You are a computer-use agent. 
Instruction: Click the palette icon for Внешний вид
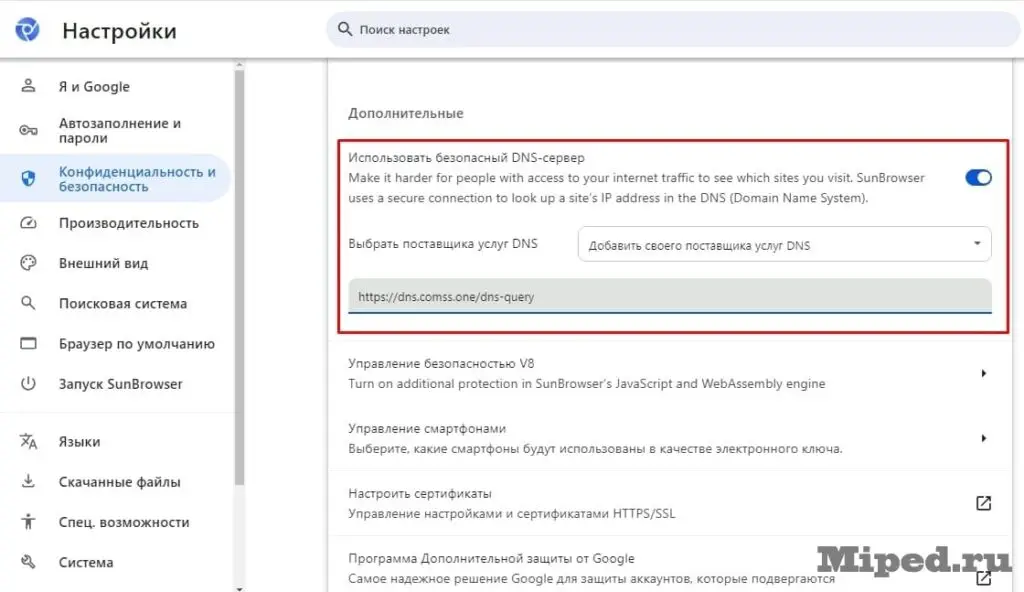pyautogui.click(x=28, y=263)
